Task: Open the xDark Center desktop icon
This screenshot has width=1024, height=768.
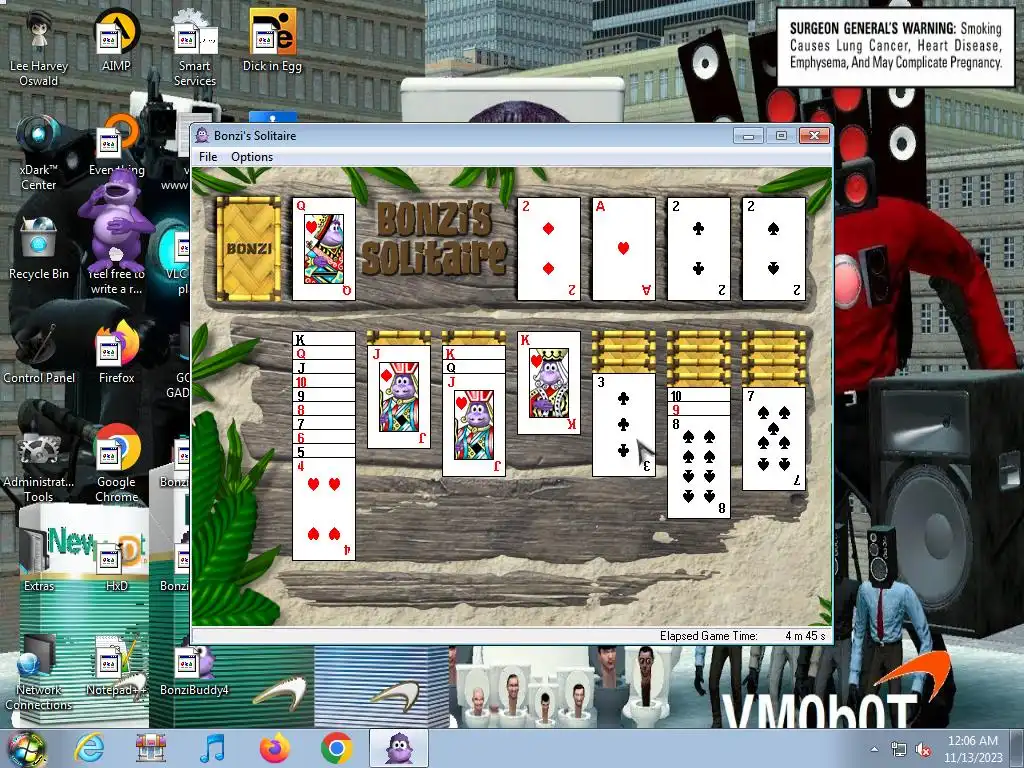Action: (x=39, y=153)
